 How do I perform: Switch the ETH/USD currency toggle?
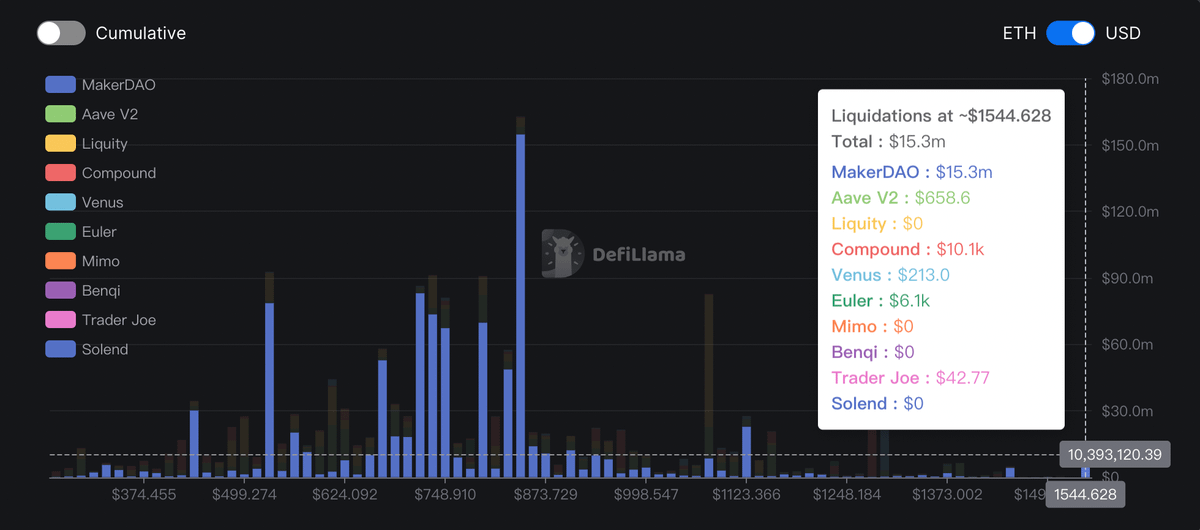coord(1070,33)
